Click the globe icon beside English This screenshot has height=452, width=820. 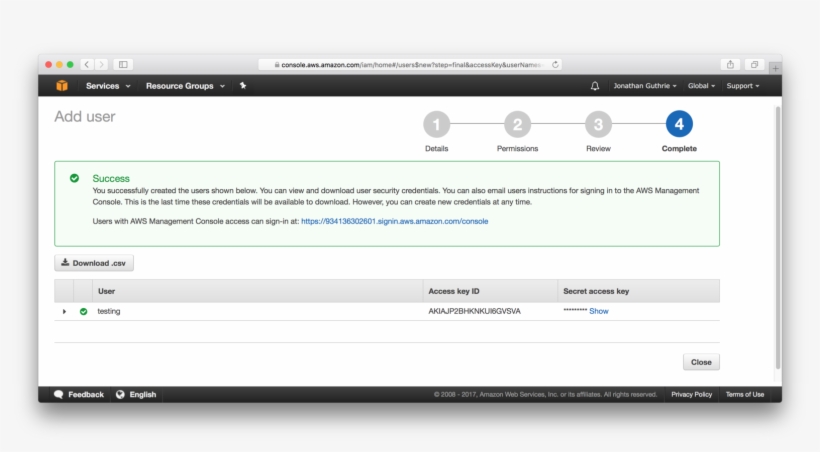[120, 394]
